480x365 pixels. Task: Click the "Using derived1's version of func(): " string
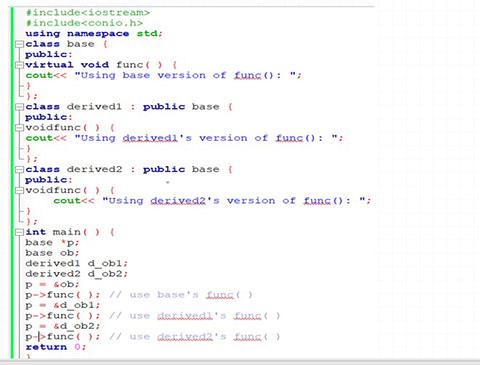tap(207, 138)
